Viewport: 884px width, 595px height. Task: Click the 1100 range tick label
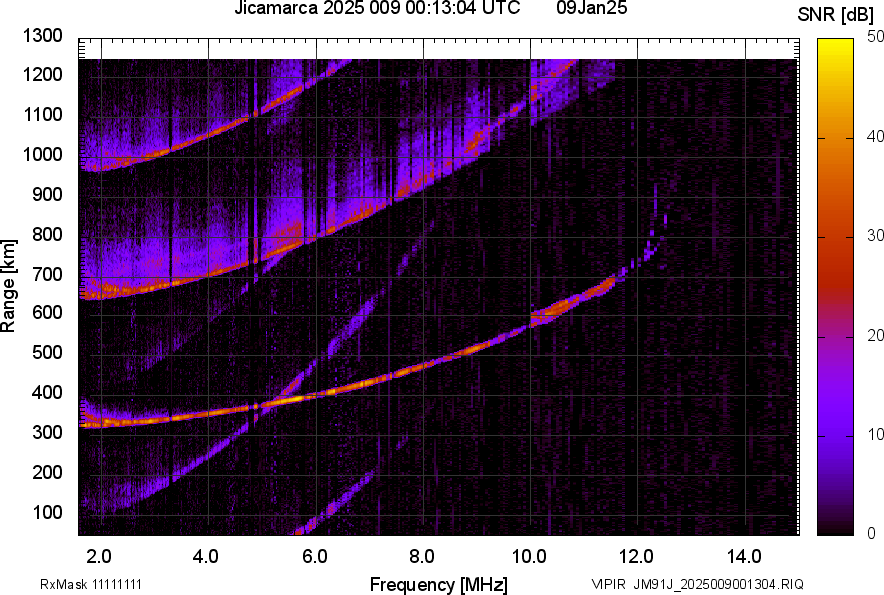coord(42,114)
